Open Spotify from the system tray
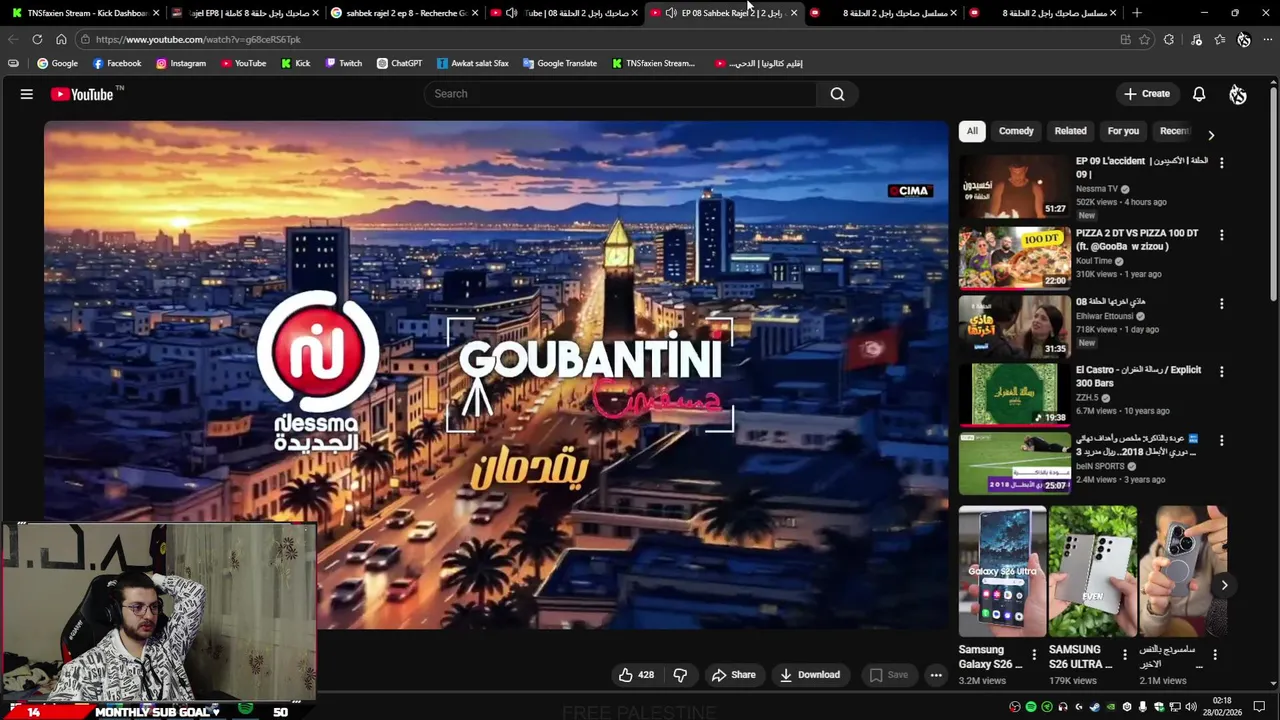The width and height of the screenshot is (1280, 720). [x=1031, y=707]
